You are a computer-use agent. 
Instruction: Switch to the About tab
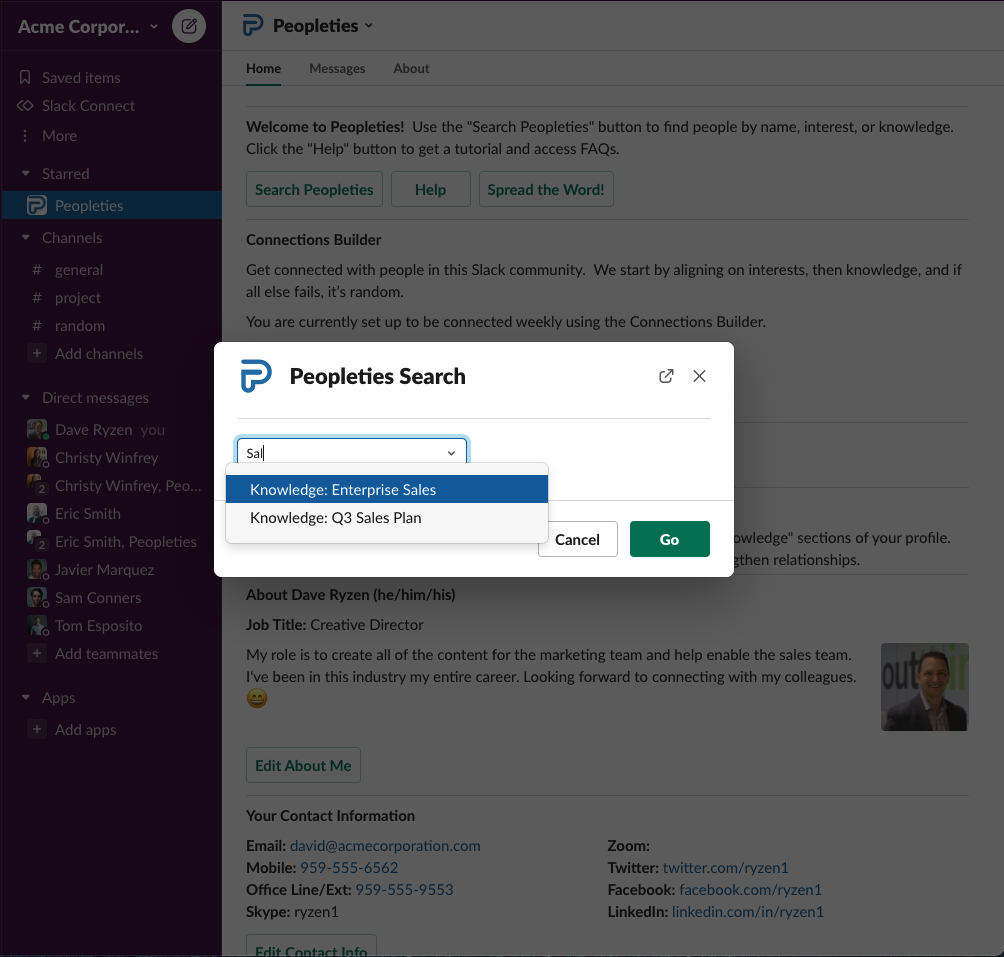[x=411, y=68]
